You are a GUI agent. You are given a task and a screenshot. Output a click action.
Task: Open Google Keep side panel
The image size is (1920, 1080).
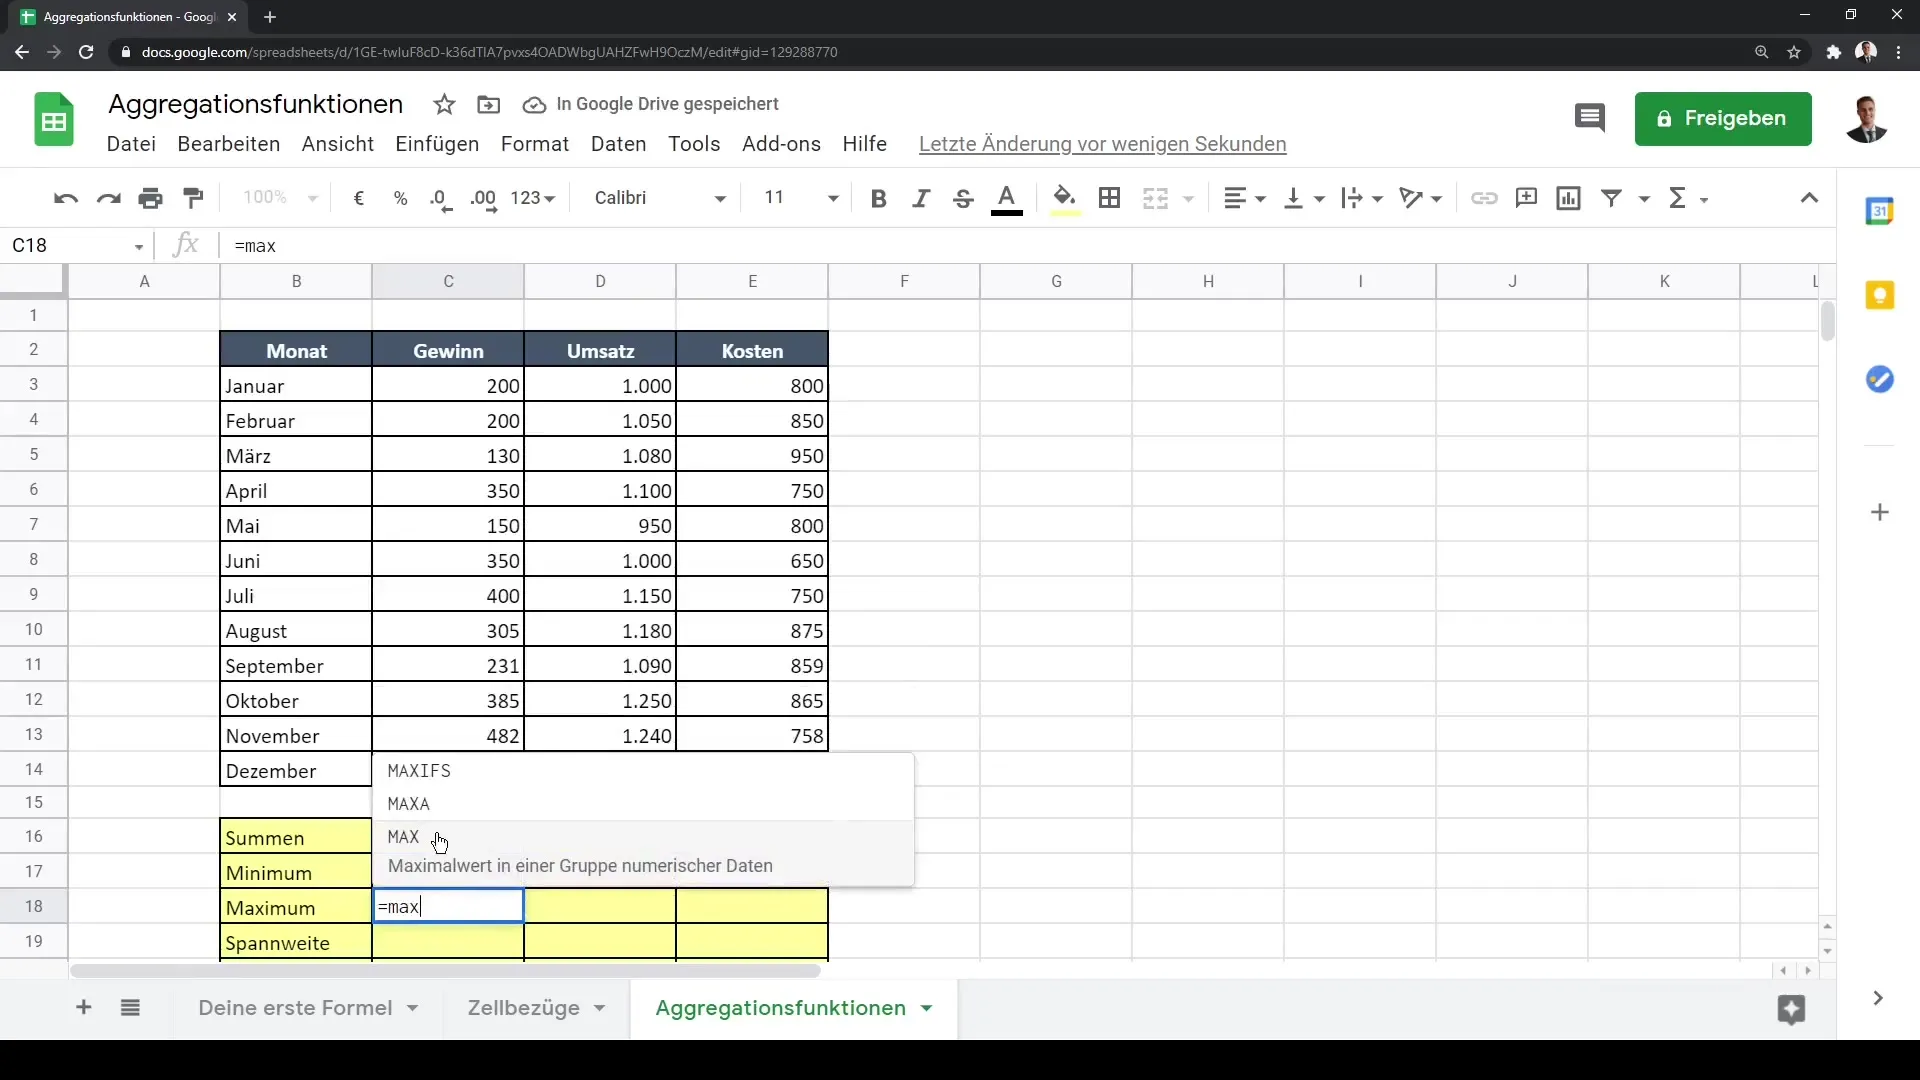coord(1880,295)
